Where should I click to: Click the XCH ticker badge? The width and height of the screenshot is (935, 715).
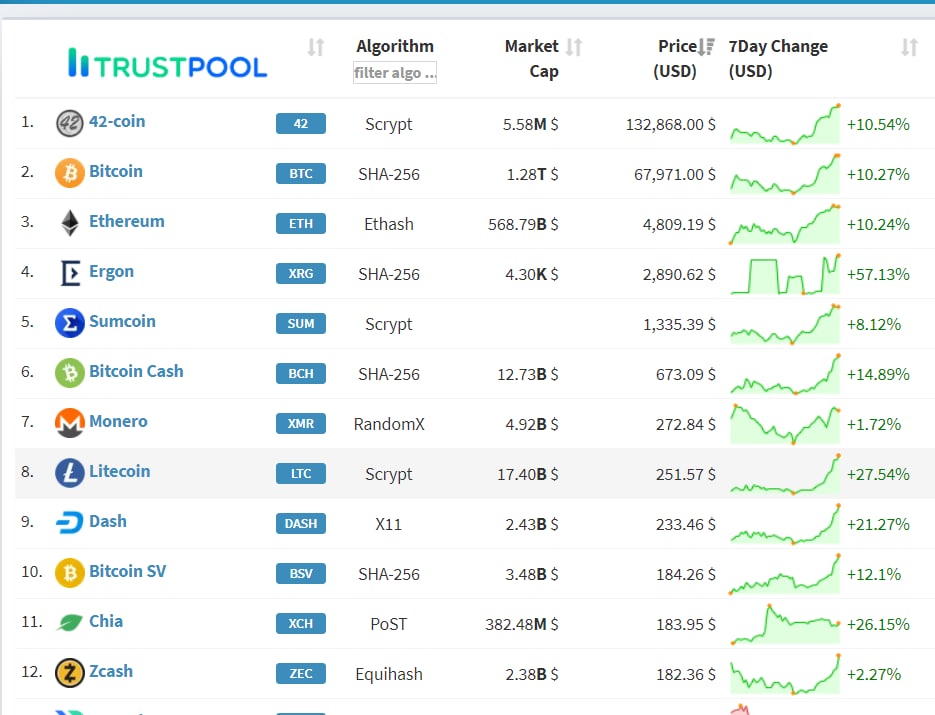pos(301,624)
